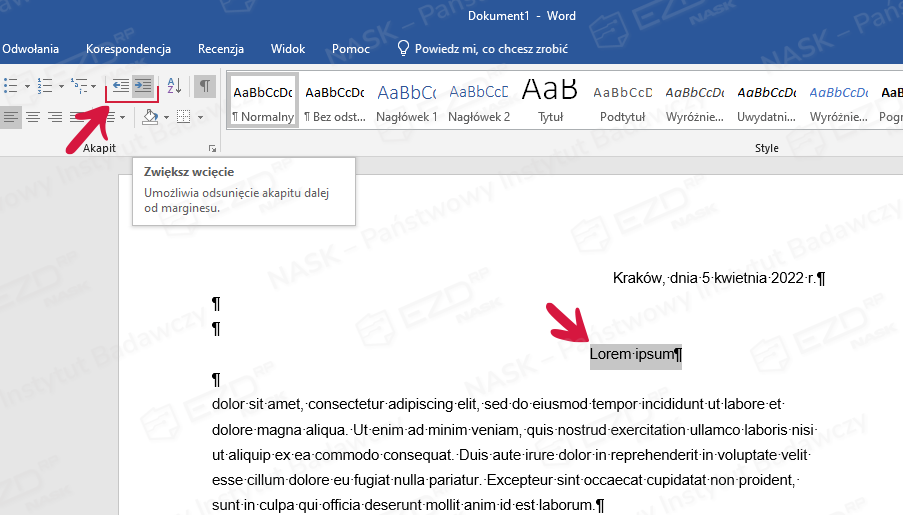The height and width of the screenshot is (515, 903).
Task: Open the shading color dropdown arrow
Action: [x=166, y=117]
